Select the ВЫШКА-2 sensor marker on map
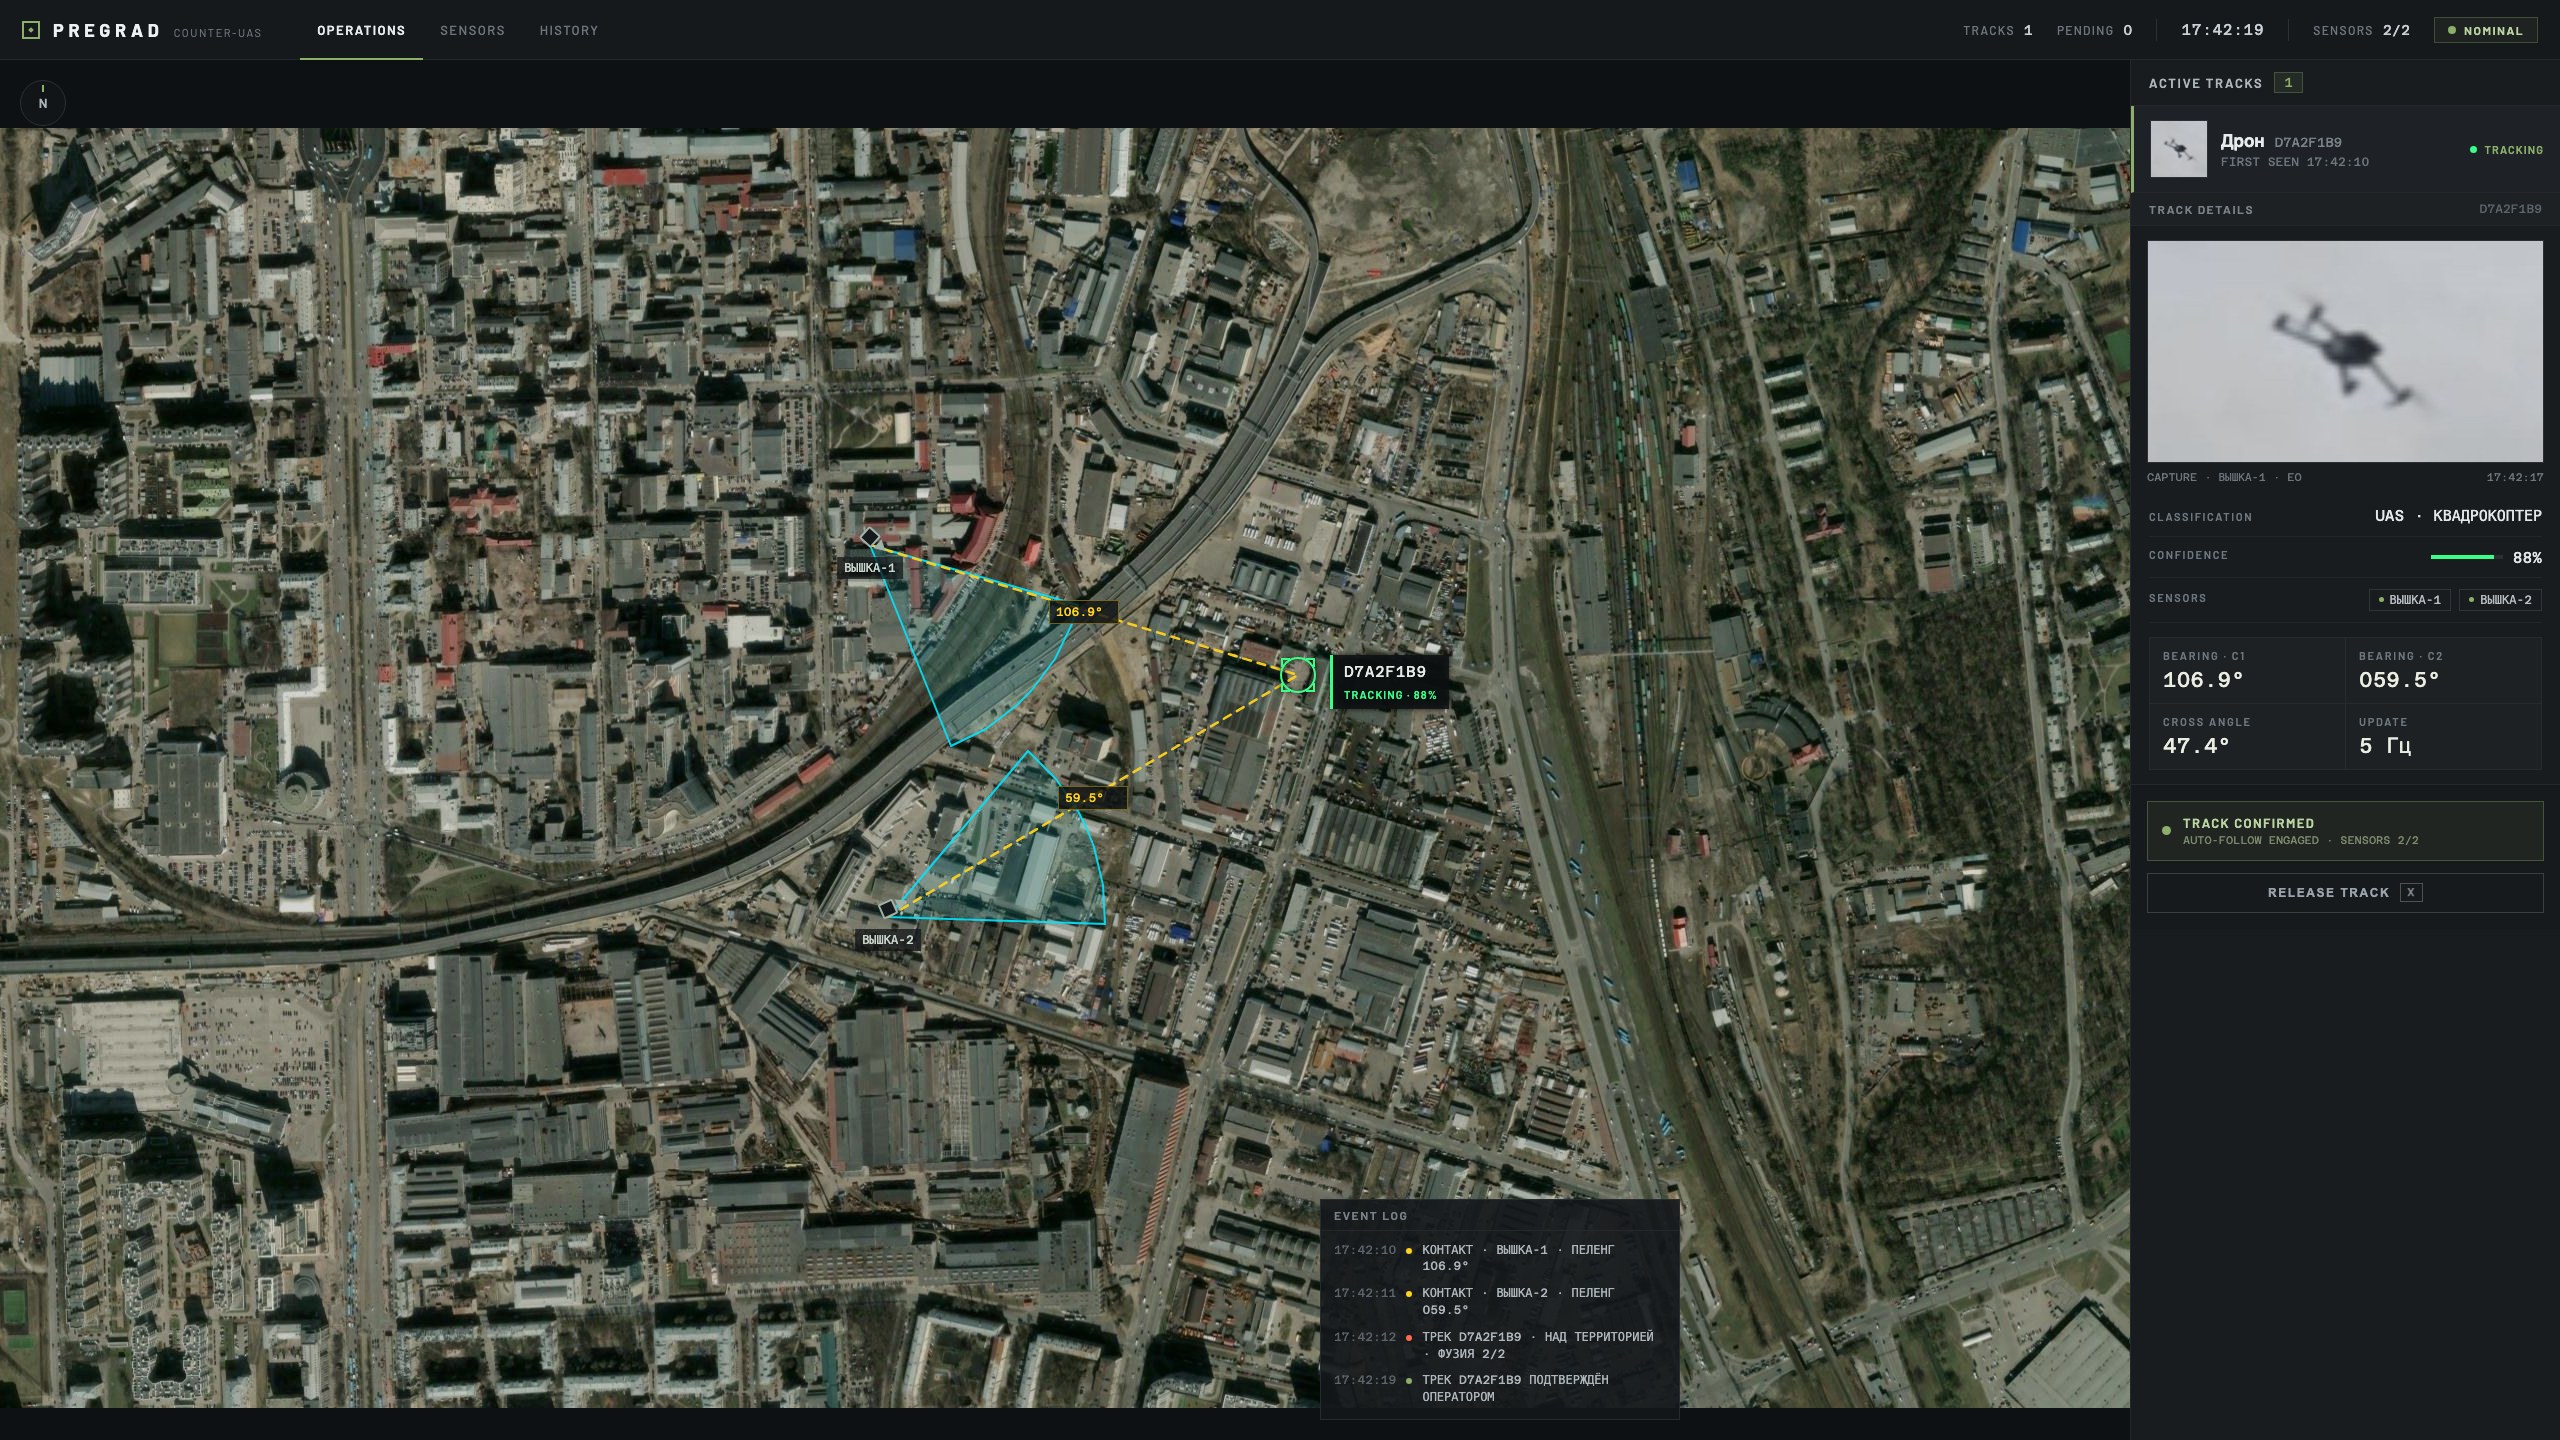The height and width of the screenshot is (1440, 2560). click(887, 909)
